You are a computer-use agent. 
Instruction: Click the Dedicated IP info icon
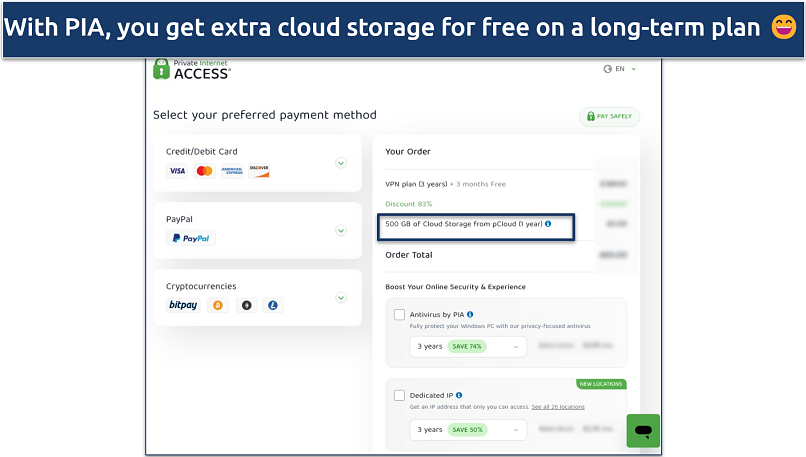coord(459,395)
